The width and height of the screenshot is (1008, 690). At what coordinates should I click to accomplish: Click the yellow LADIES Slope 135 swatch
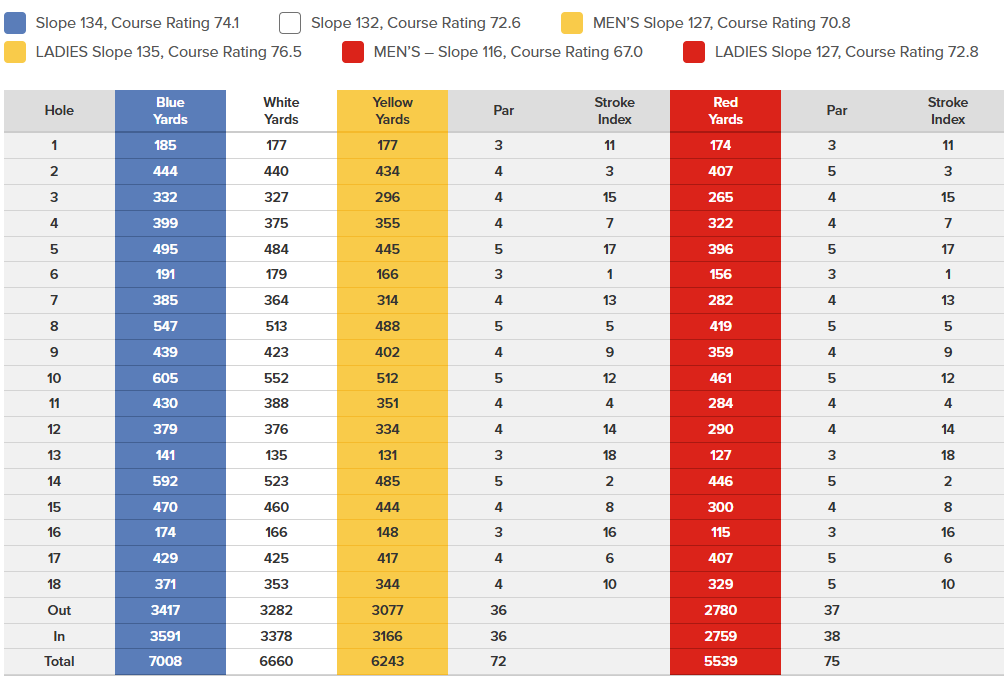pyautogui.click(x=15, y=52)
